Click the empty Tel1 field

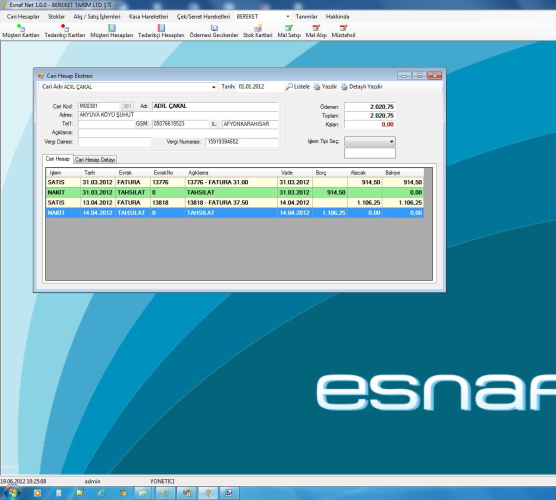(106, 124)
